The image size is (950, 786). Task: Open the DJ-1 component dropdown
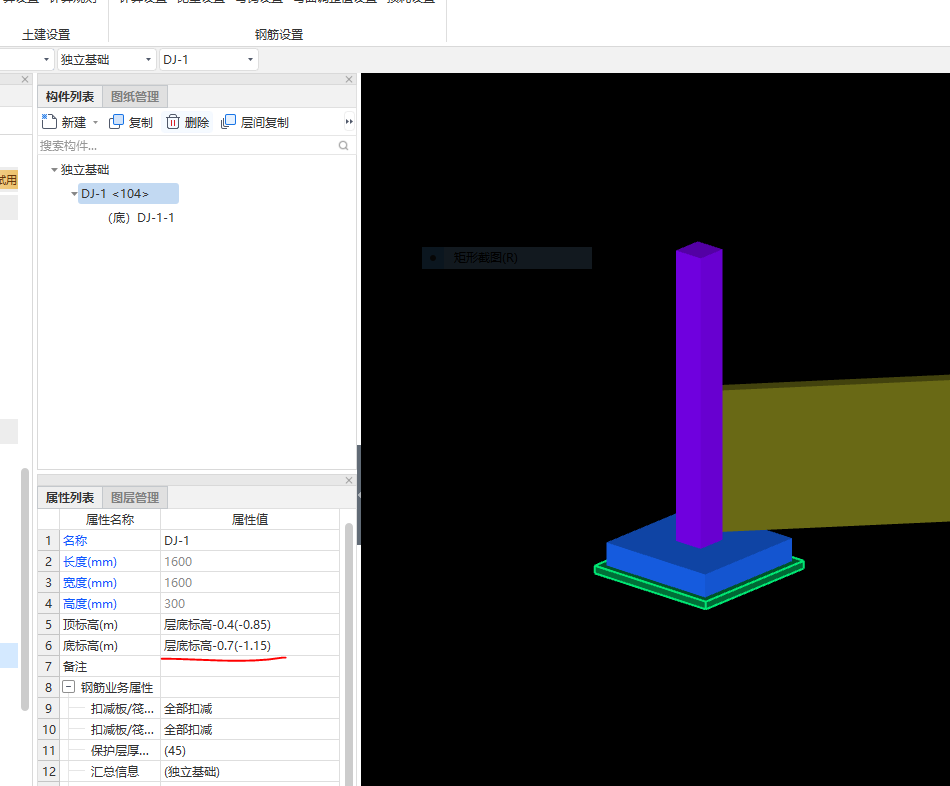250,59
